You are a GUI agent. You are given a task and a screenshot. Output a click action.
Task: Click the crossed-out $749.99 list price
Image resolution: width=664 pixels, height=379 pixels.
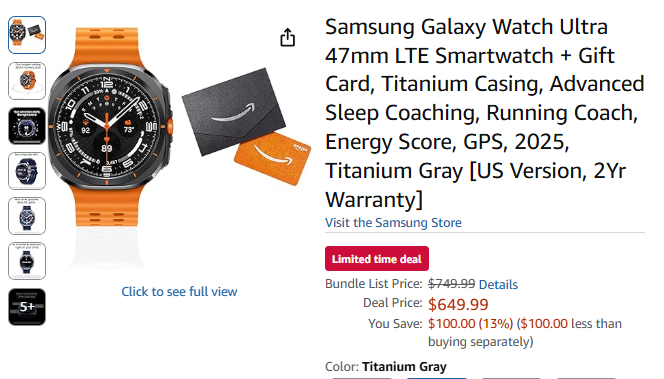click(451, 283)
